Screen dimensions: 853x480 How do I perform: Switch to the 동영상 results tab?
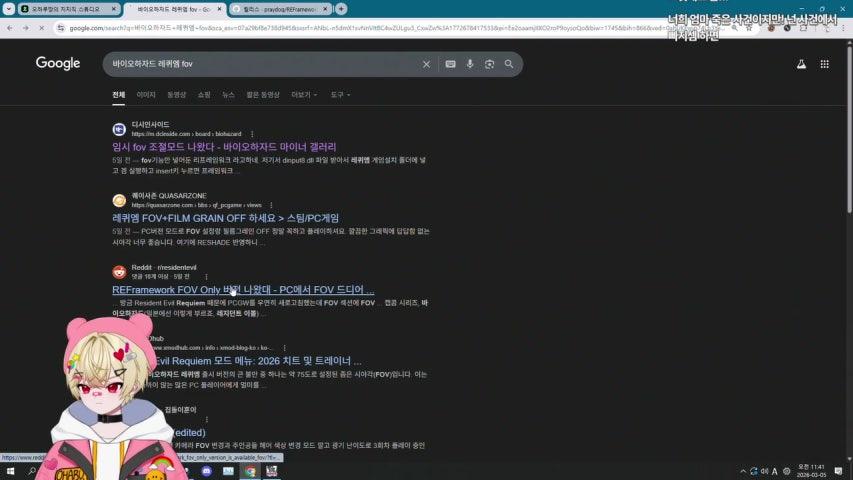[x=176, y=95]
